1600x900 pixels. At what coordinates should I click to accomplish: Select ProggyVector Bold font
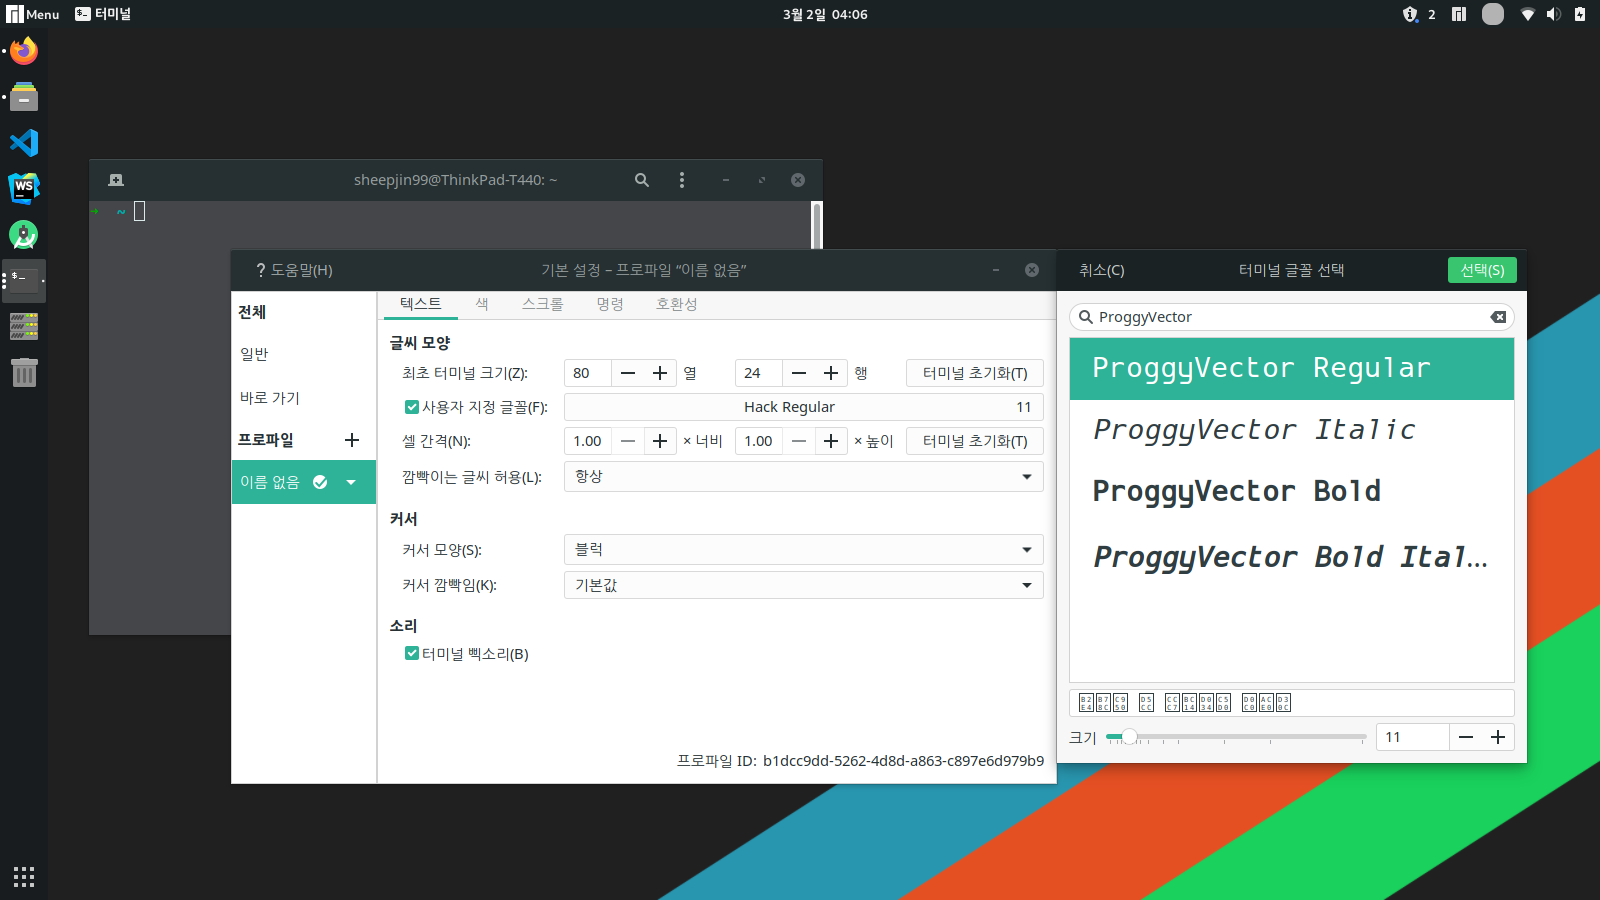pos(1292,492)
